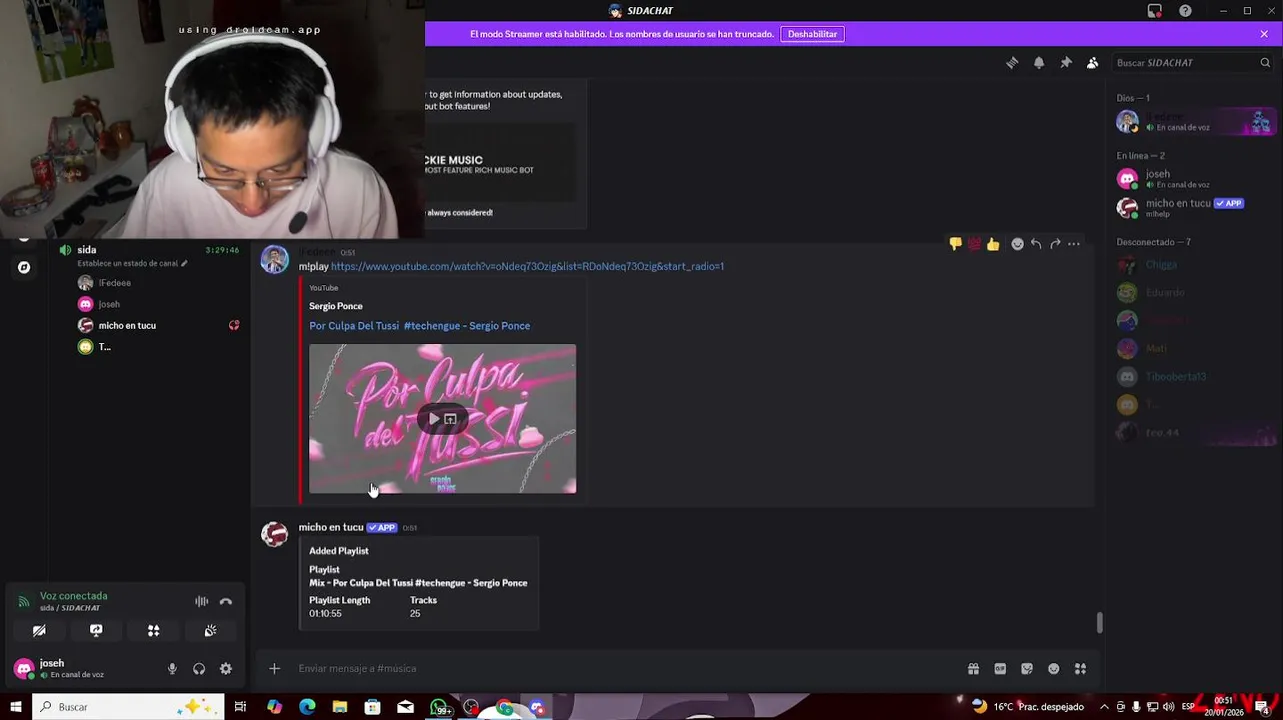Viewport: 1283px width, 720px height.
Task: Toggle camera in voice panel
Action: (39, 631)
